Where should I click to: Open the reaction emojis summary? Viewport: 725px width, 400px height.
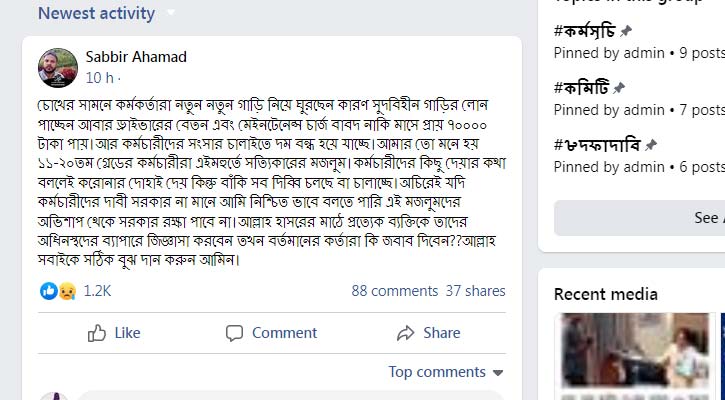pos(58,291)
